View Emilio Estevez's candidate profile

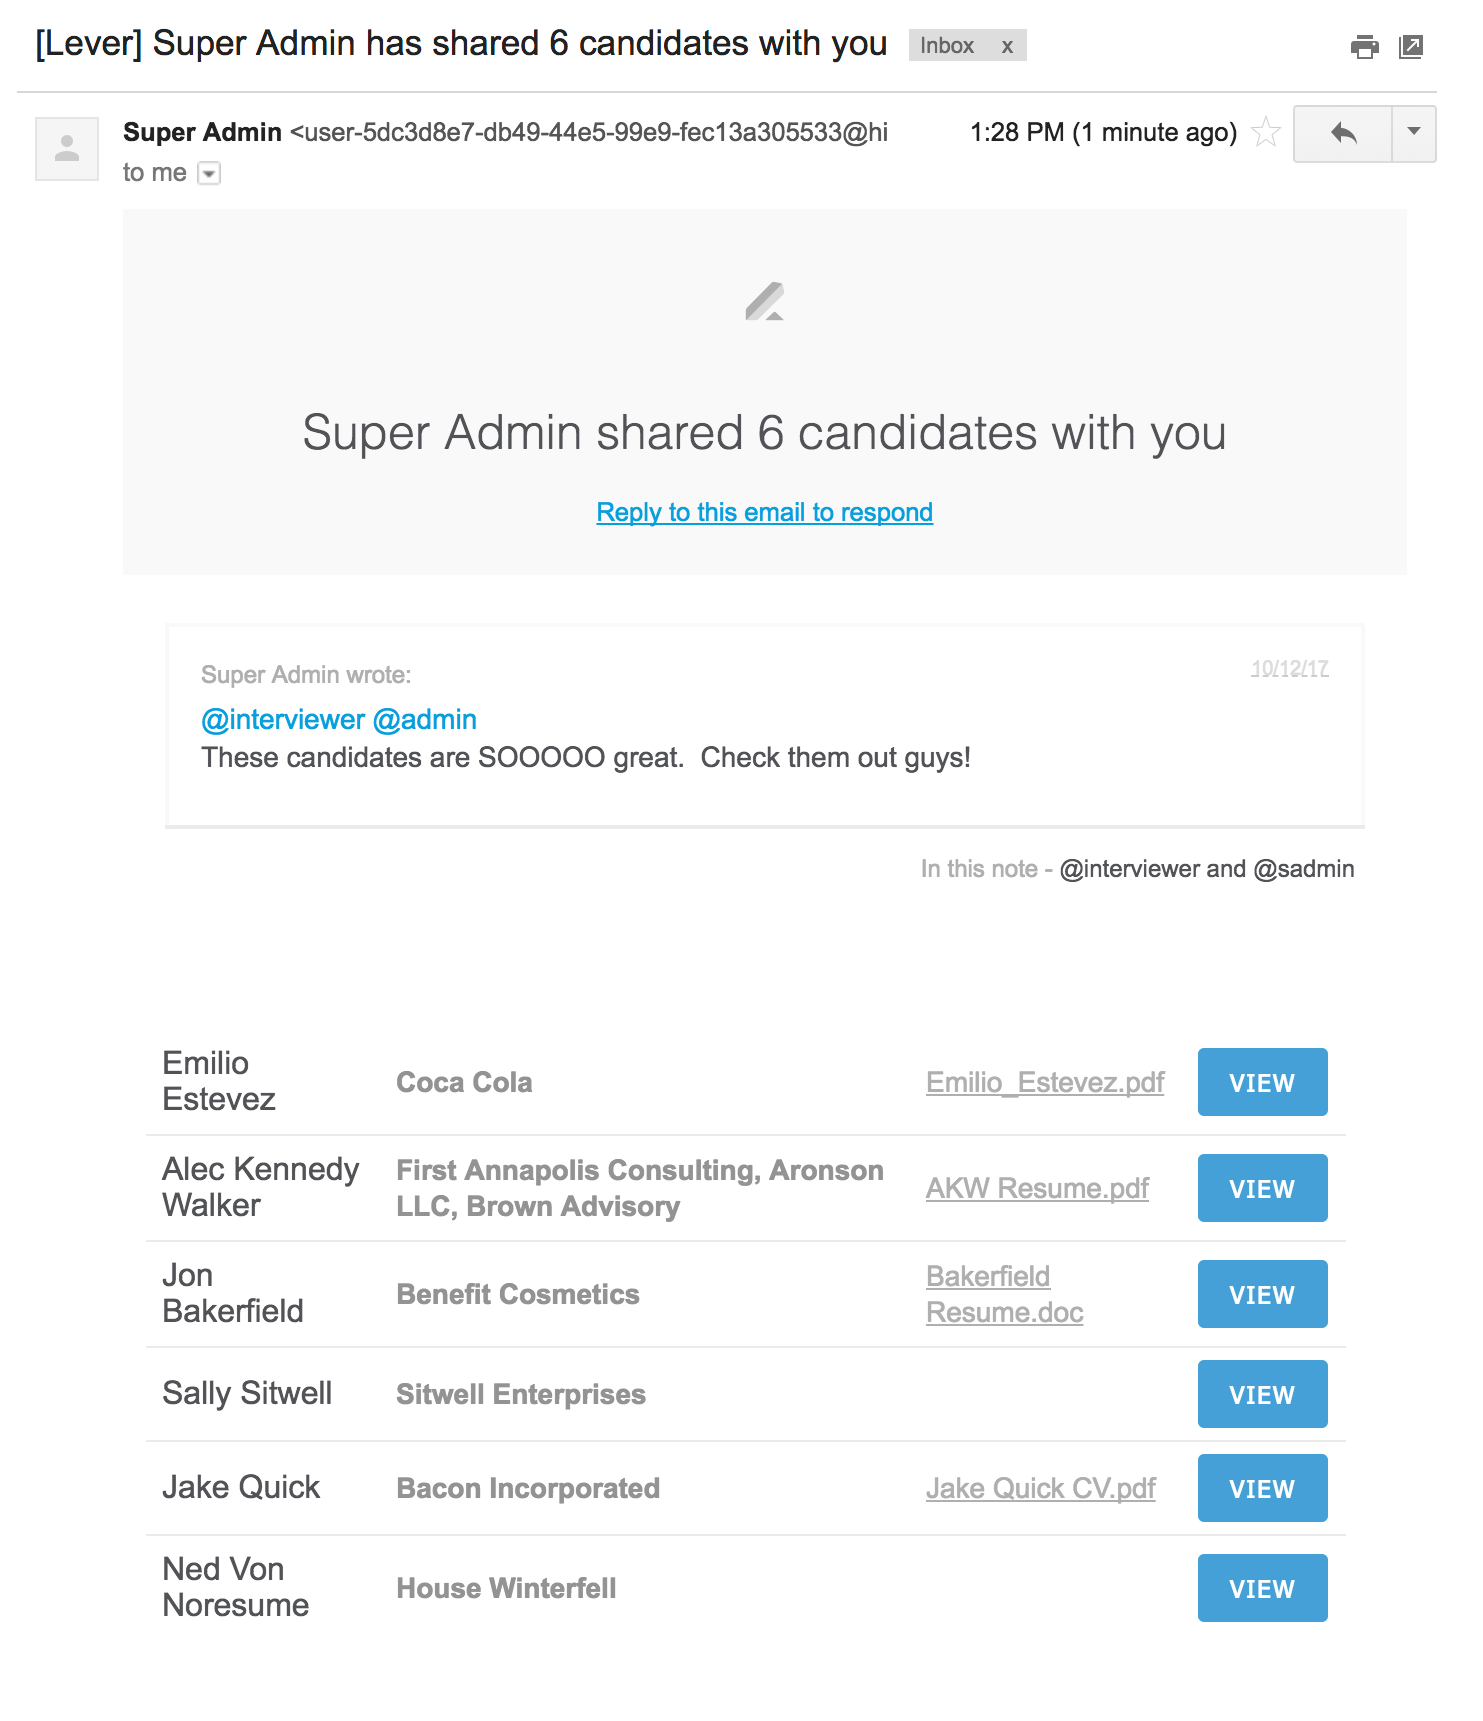click(1261, 1082)
